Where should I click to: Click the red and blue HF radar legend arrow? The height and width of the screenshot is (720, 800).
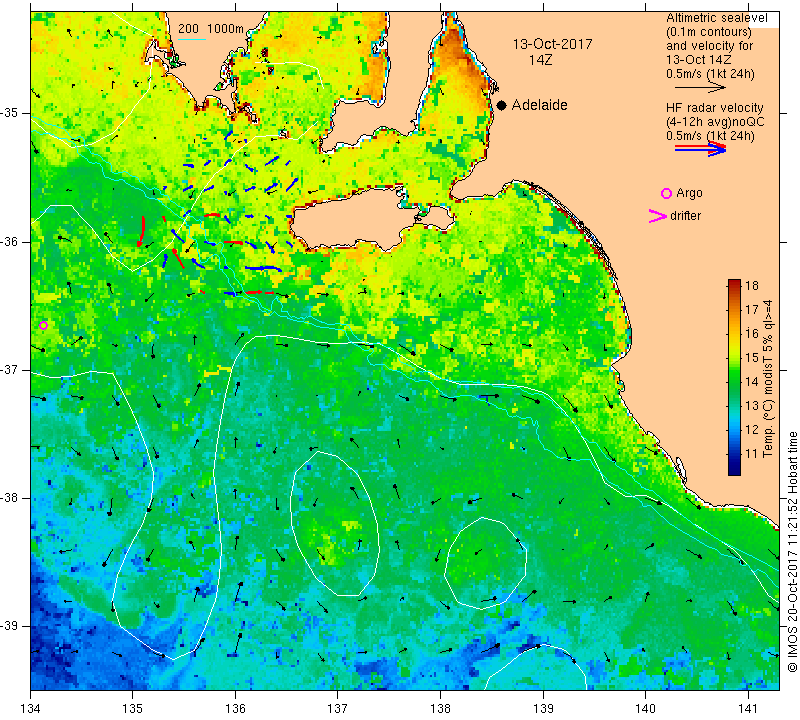click(701, 149)
